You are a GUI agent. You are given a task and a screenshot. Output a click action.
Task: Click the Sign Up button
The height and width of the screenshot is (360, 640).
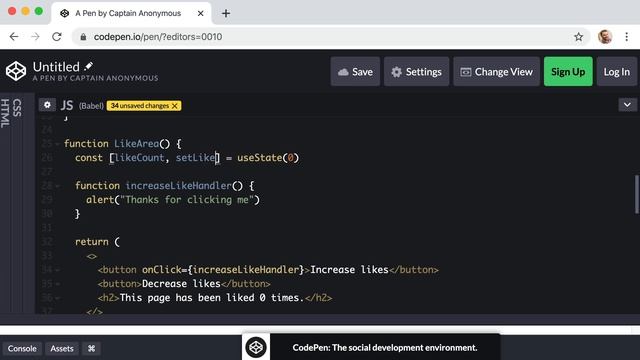pos(568,72)
